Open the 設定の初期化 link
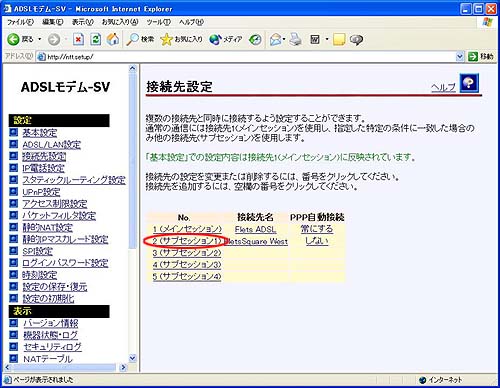Image resolution: width=500 pixels, height=388 pixels. [x=48, y=298]
